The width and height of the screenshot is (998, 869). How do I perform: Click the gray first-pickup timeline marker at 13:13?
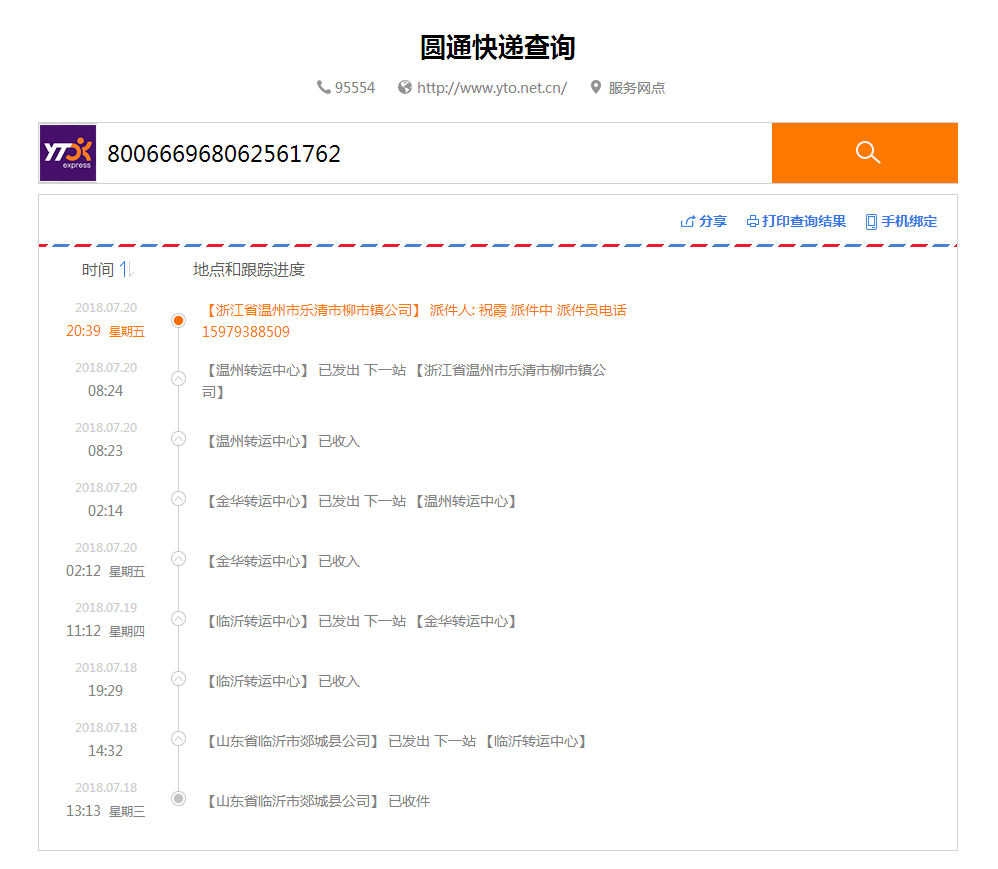coord(179,798)
